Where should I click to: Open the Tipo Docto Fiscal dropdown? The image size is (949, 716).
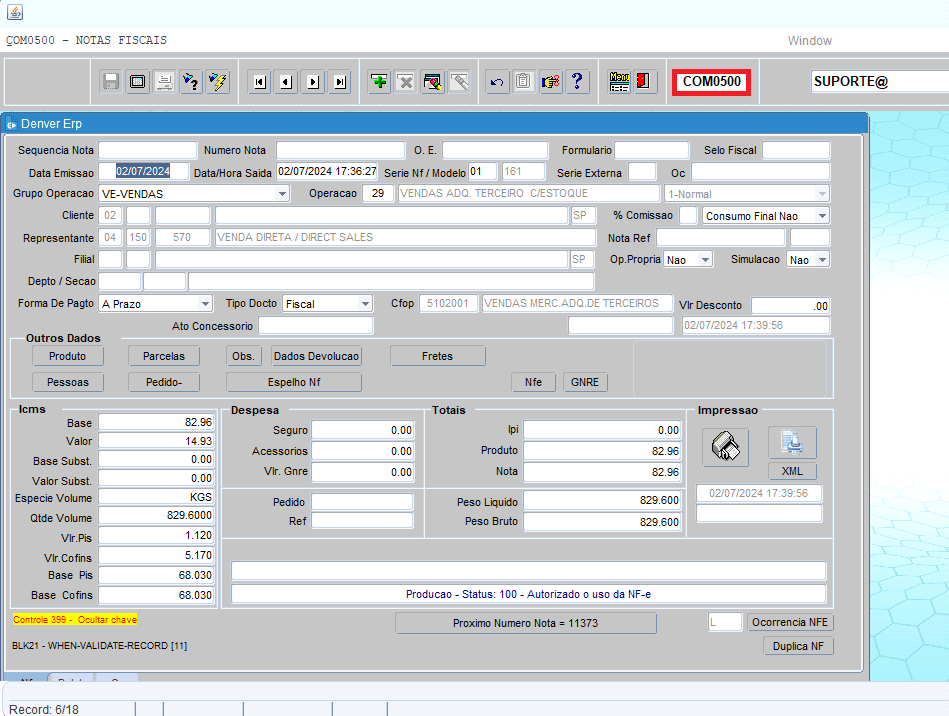coord(365,303)
